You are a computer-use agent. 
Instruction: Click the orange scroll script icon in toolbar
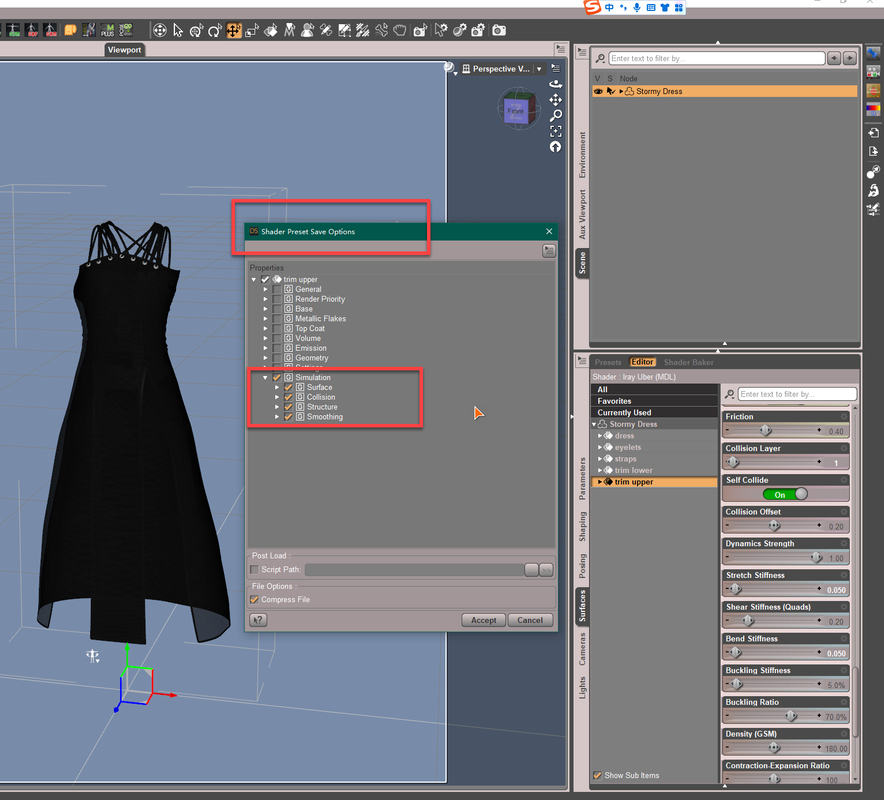coord(70,30)
